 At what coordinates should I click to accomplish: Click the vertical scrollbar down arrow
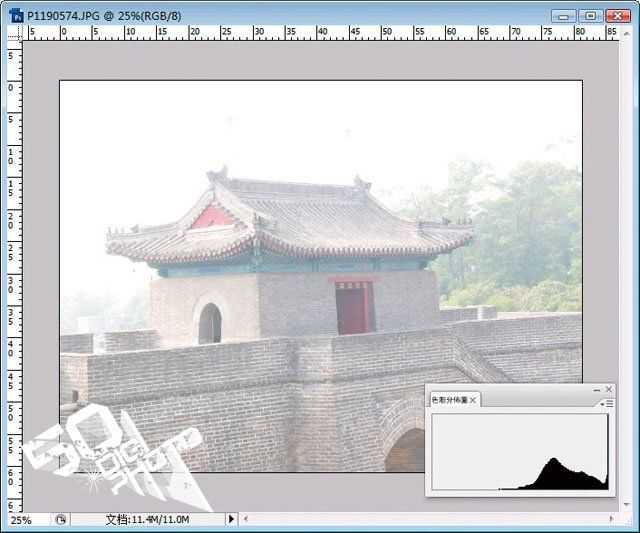tap(627, 505)
